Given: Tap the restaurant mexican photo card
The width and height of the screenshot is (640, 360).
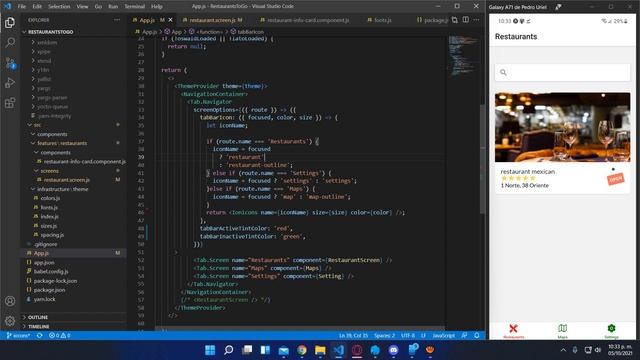Looking at the screenshot, I should [562, 127].
